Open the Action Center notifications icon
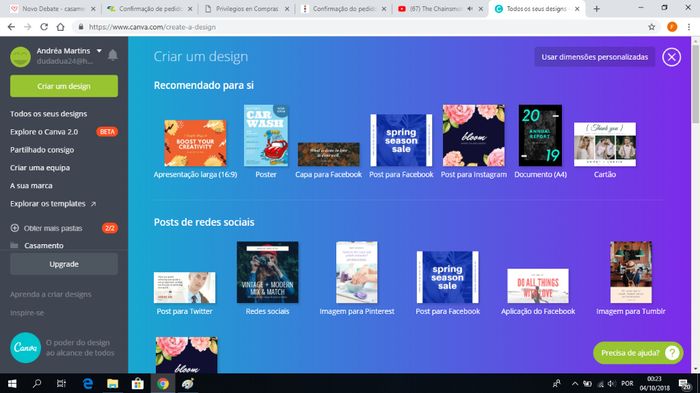Image resolution: width=700 pixels, height=393 pixels. click(x=685, y=384)
